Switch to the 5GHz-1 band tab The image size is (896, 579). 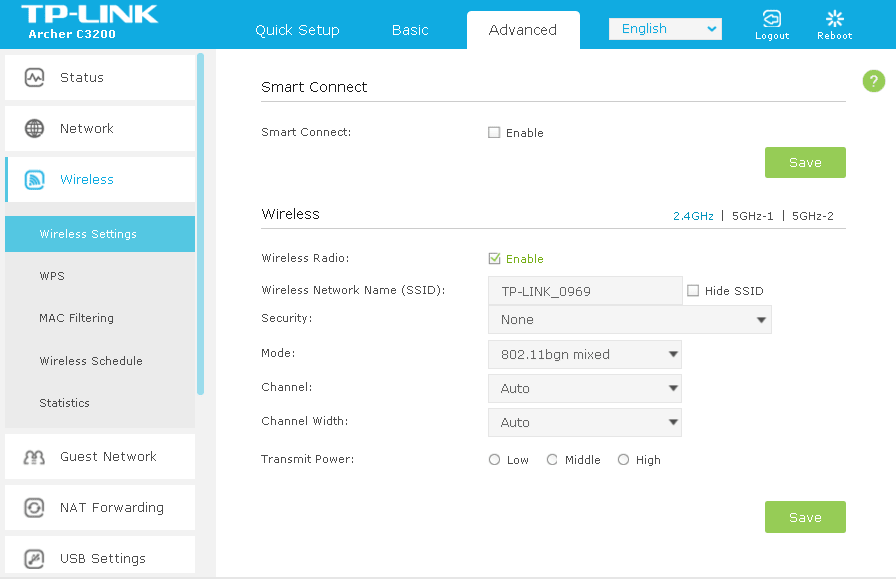[x=752, y=215]
